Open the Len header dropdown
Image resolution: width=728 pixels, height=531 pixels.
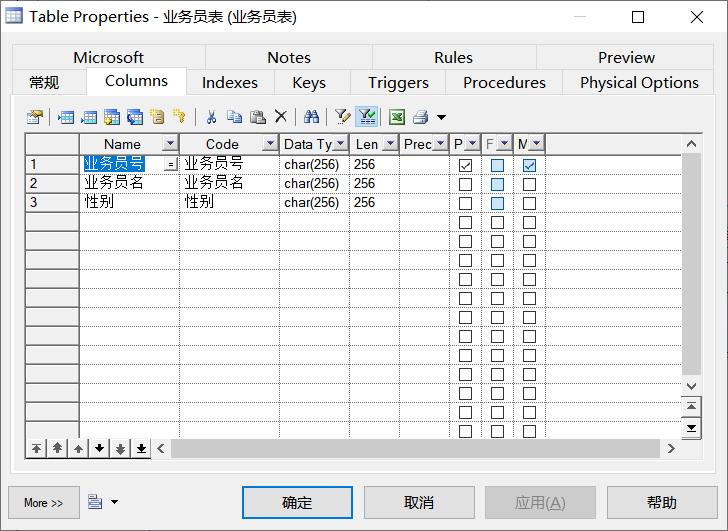pos(390,144)
